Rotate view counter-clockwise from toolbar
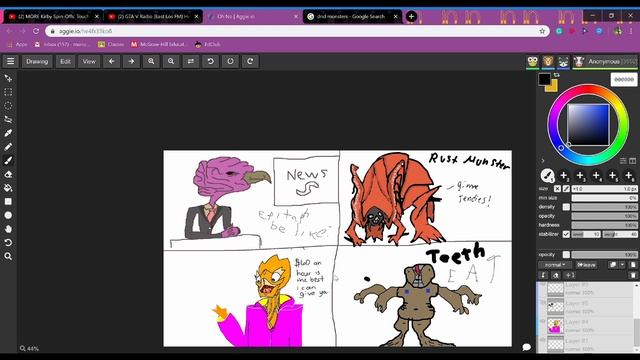640x360 pixels. pyautogui.click(x=210, y=61)
